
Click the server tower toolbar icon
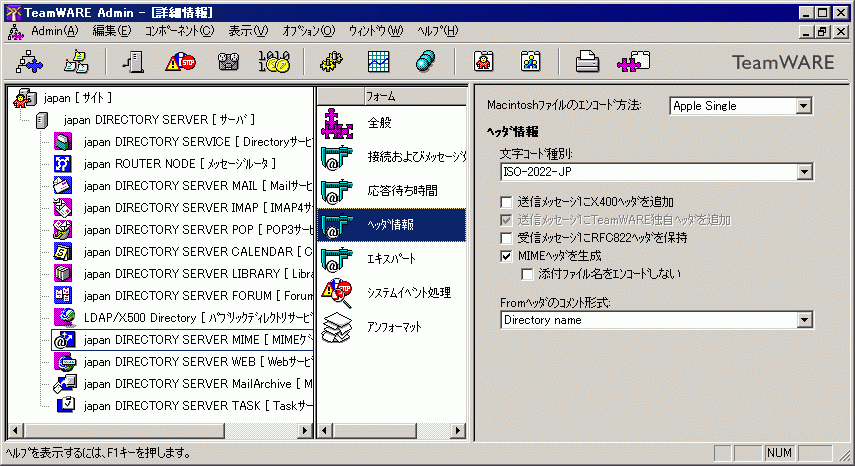coord(133,62)
